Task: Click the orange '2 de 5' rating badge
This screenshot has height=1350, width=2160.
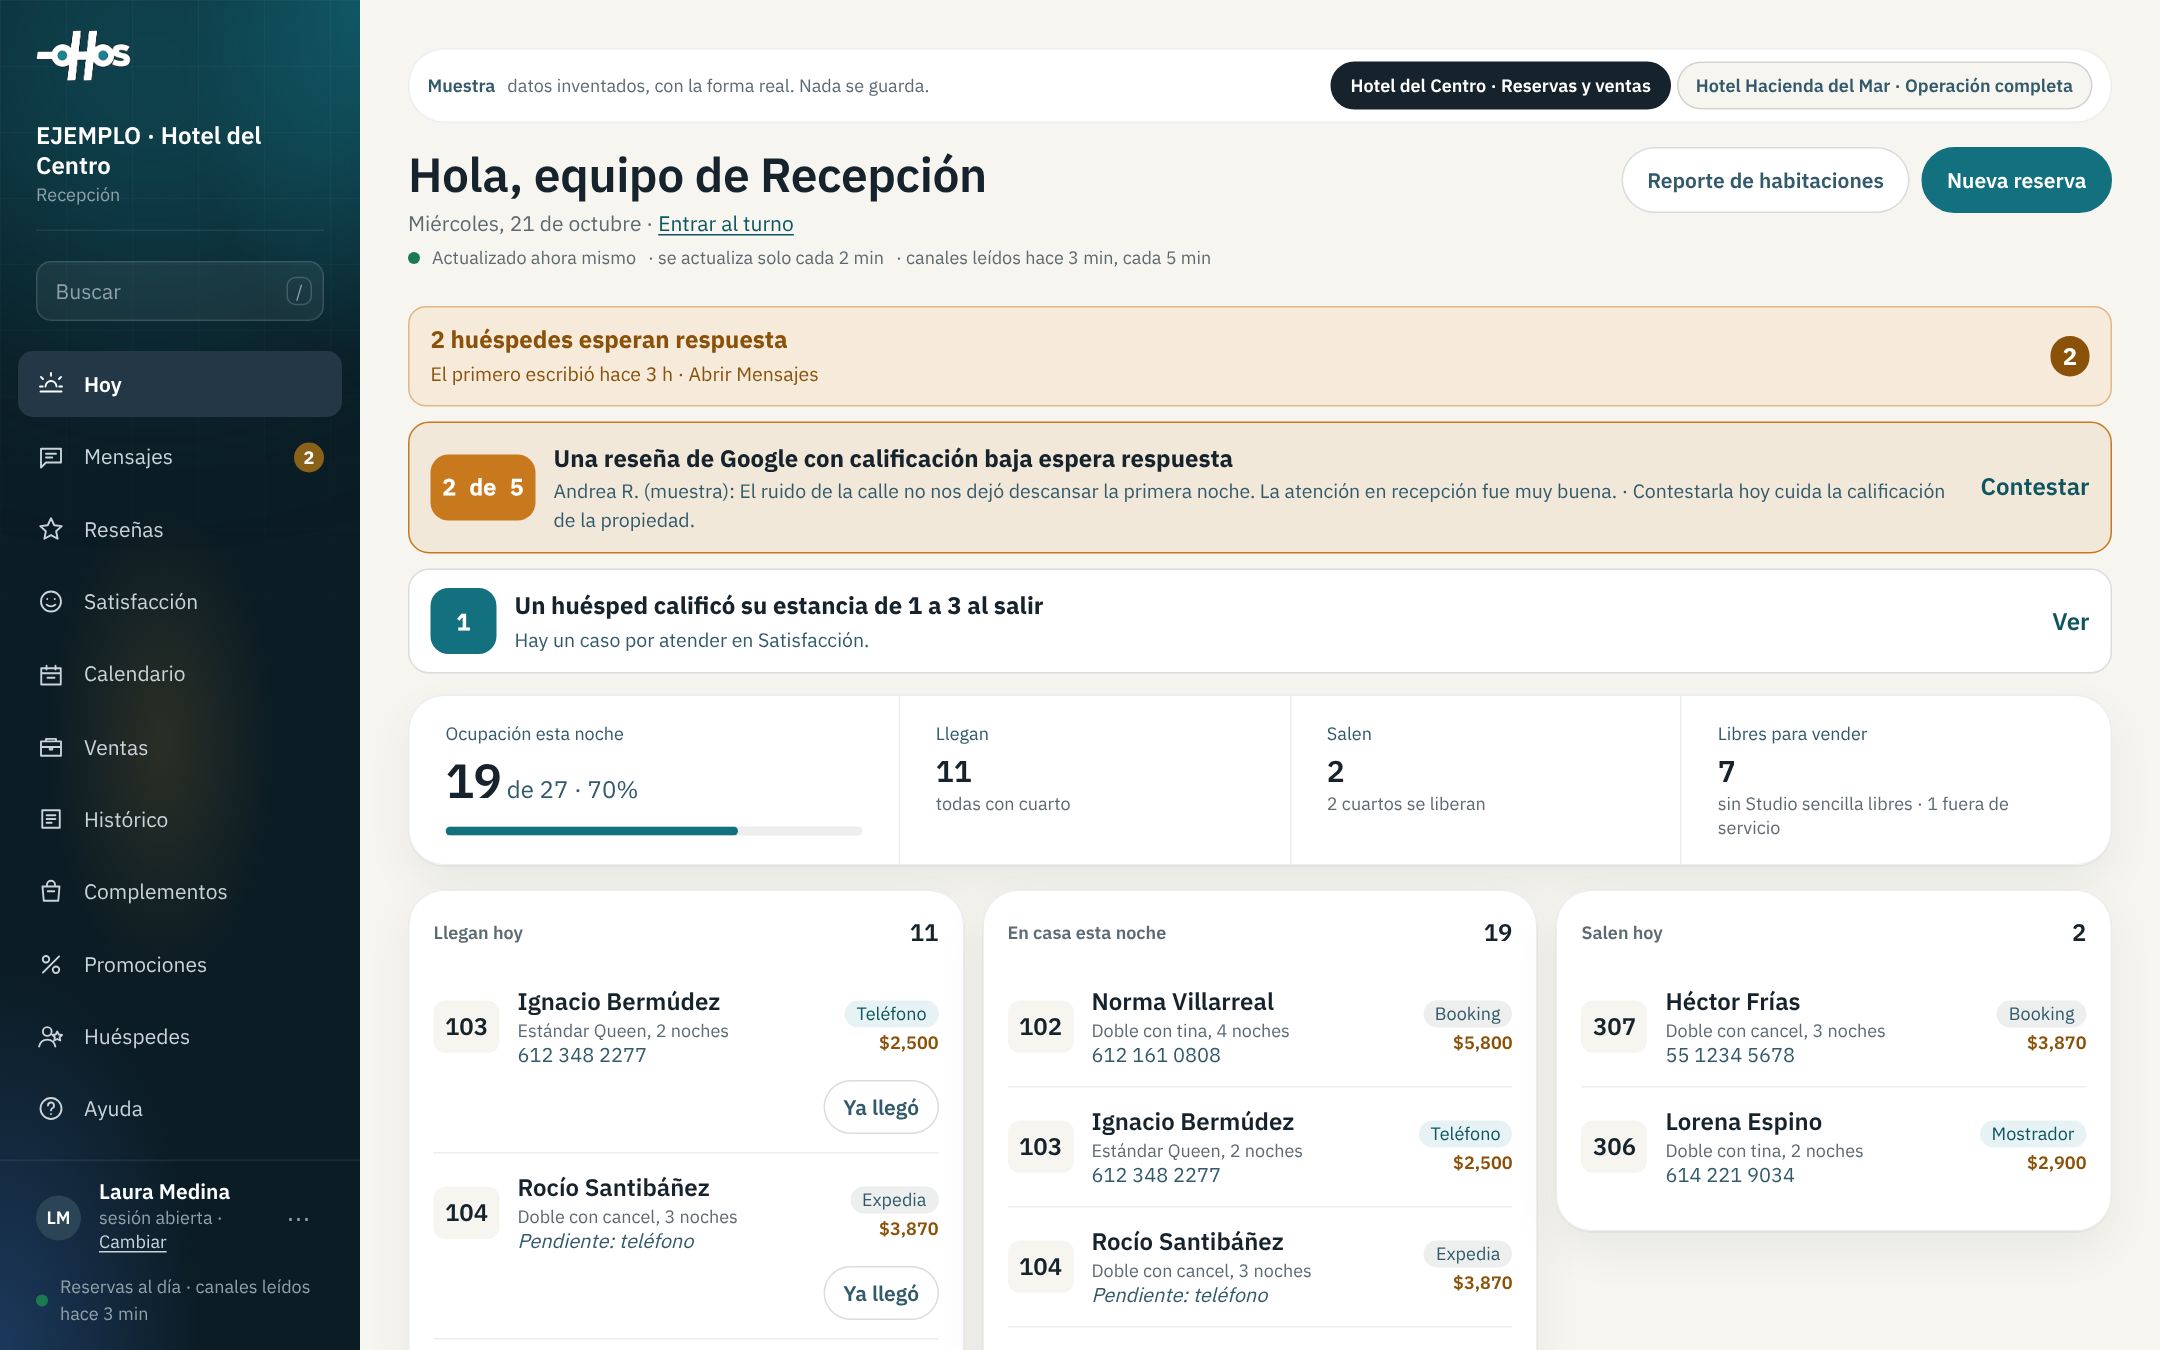Action: 483,487
